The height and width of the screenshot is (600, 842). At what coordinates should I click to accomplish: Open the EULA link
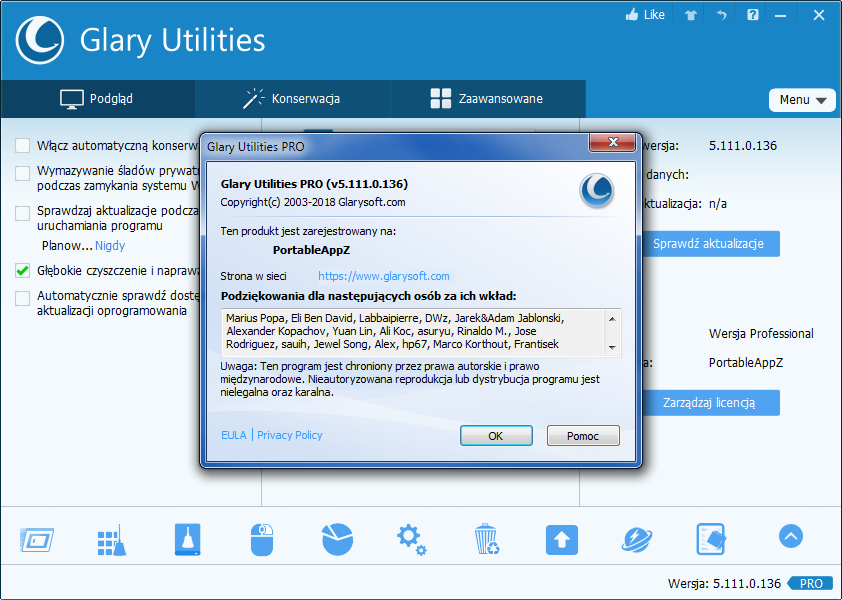tap(234, 435)
